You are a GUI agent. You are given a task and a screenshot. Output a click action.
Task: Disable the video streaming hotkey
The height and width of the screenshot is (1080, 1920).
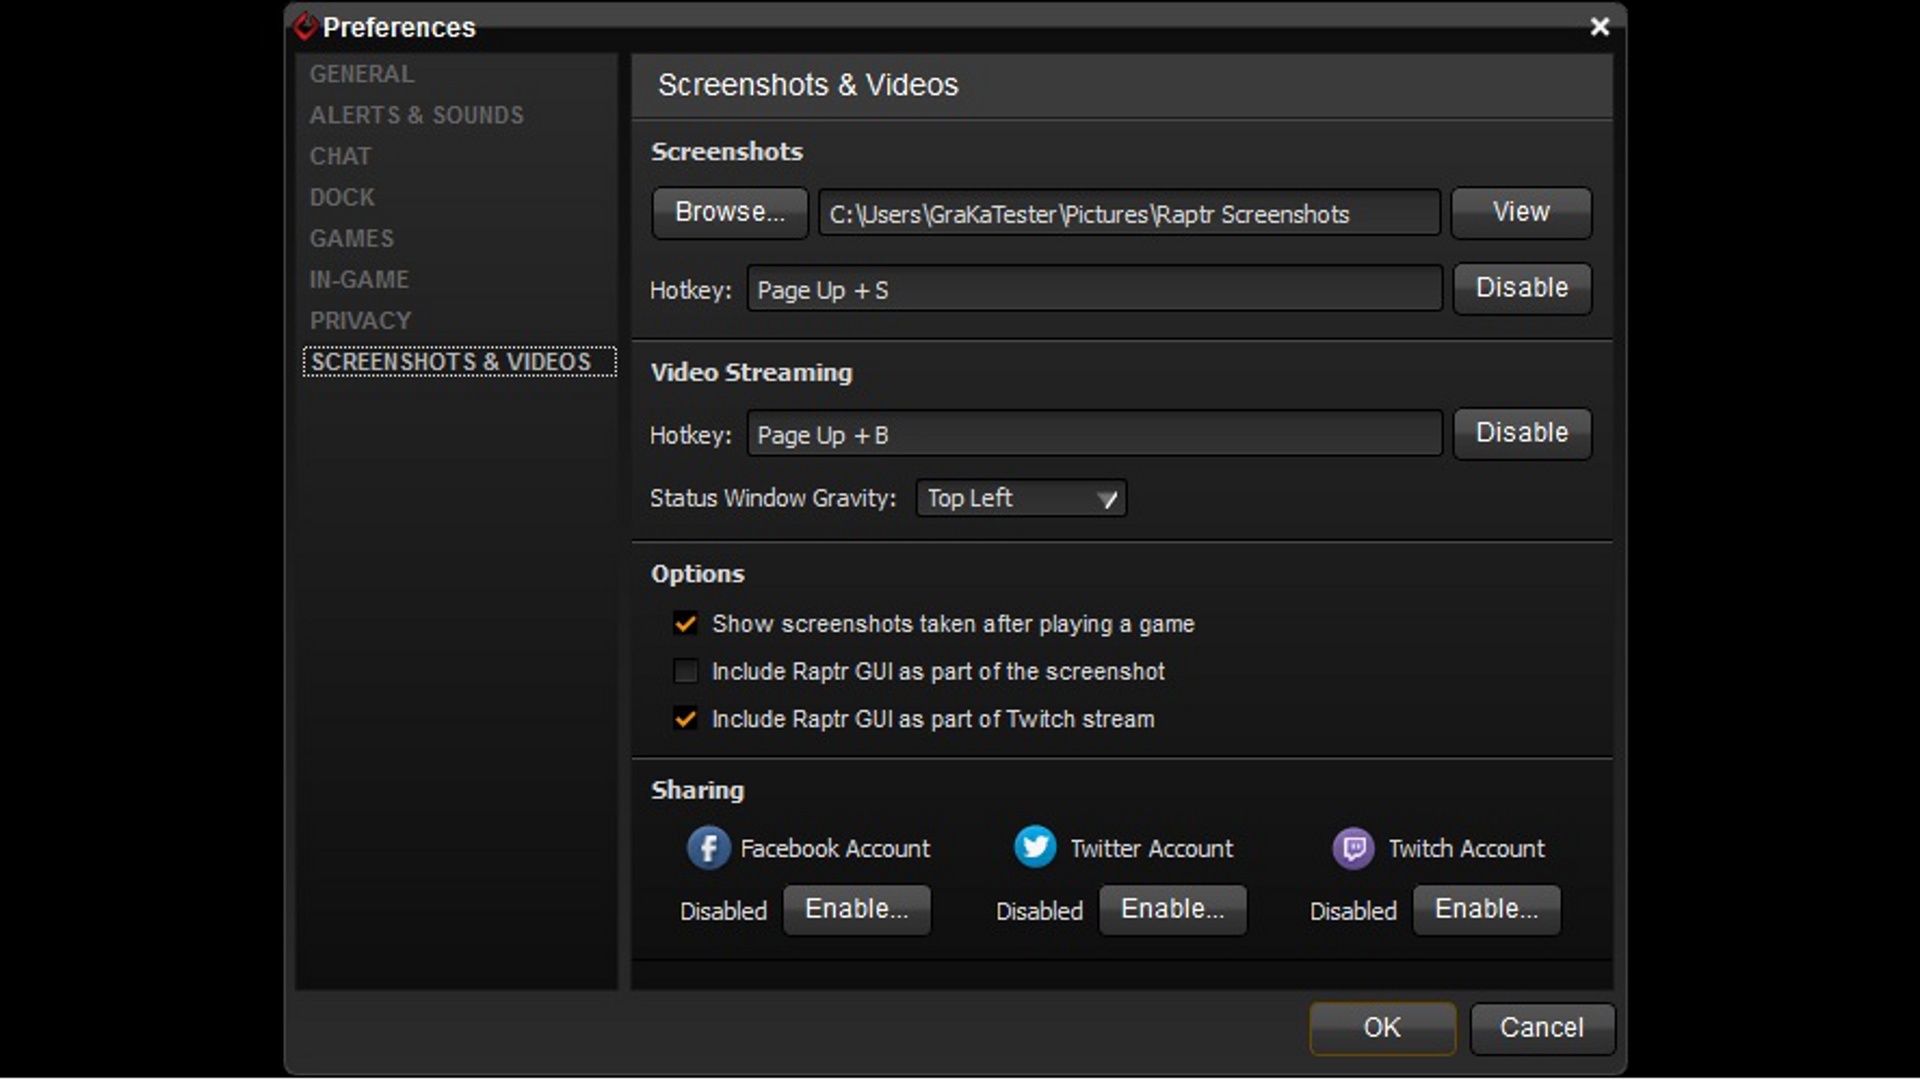[1521, 433]
